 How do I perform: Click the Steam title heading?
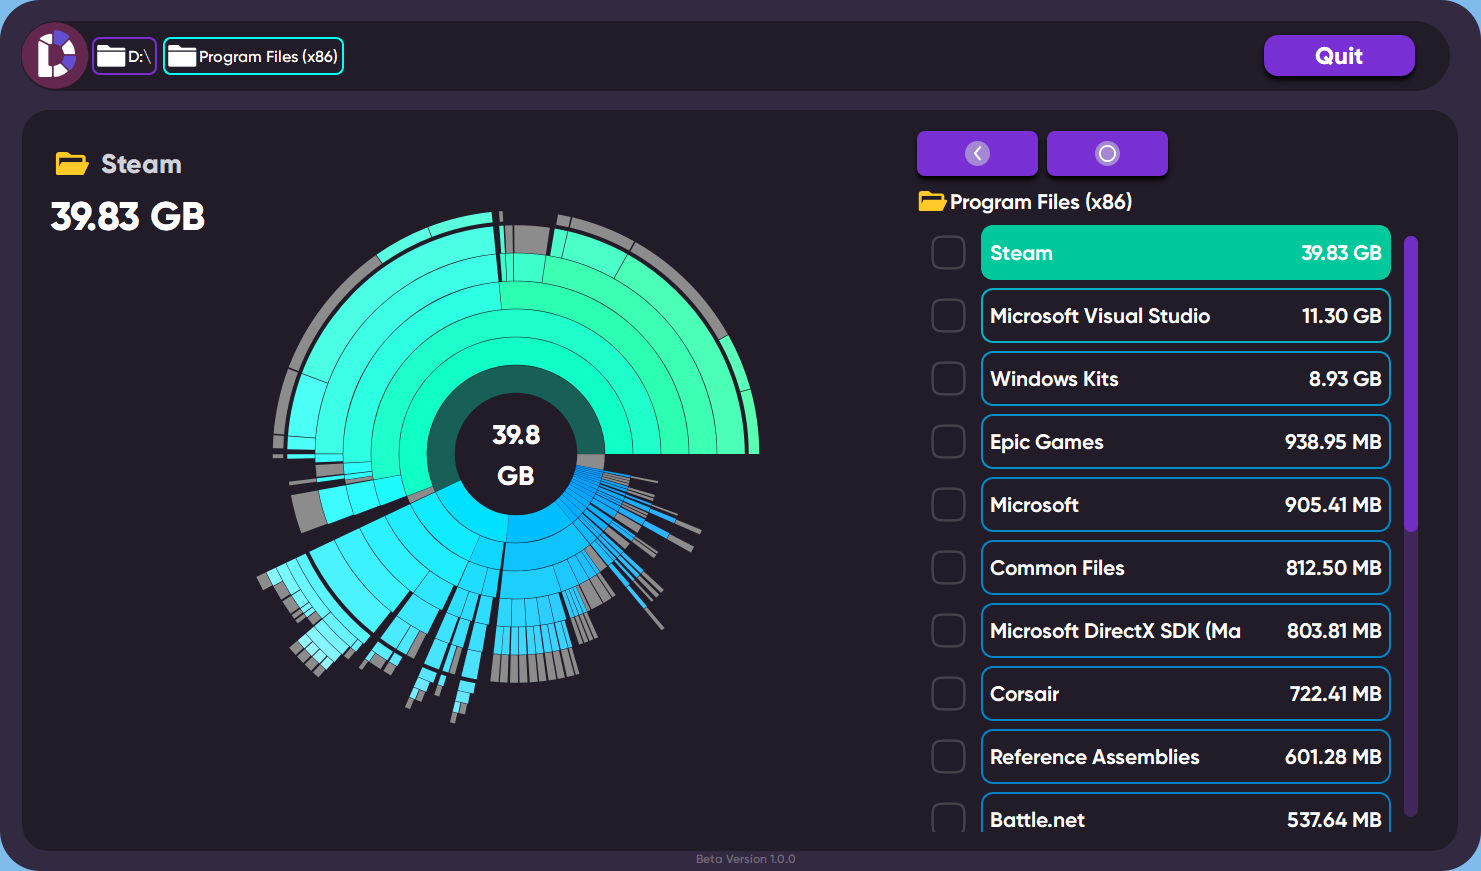click(x=141, y=164)
